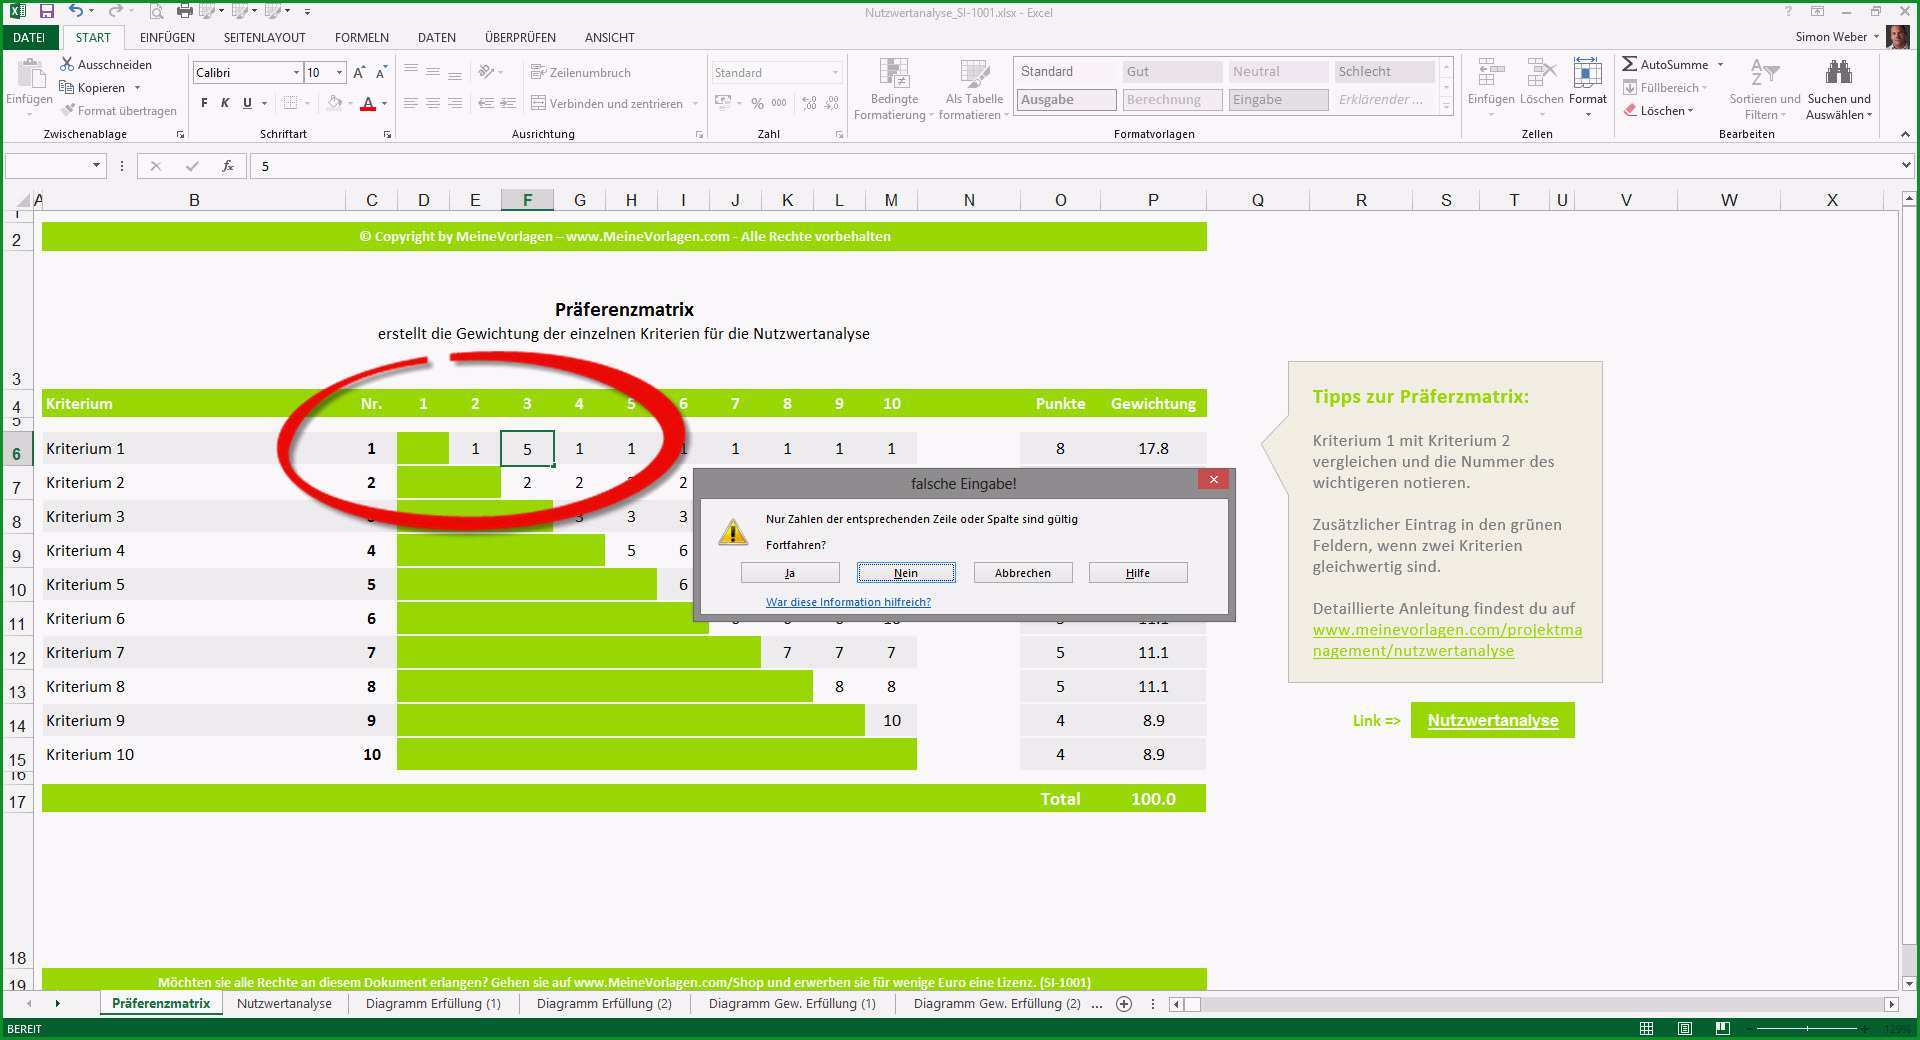Close the falsche Eingabe dialog
The width and height of the screenshot is (1920, 1040).
click(x=1214, y=480)
